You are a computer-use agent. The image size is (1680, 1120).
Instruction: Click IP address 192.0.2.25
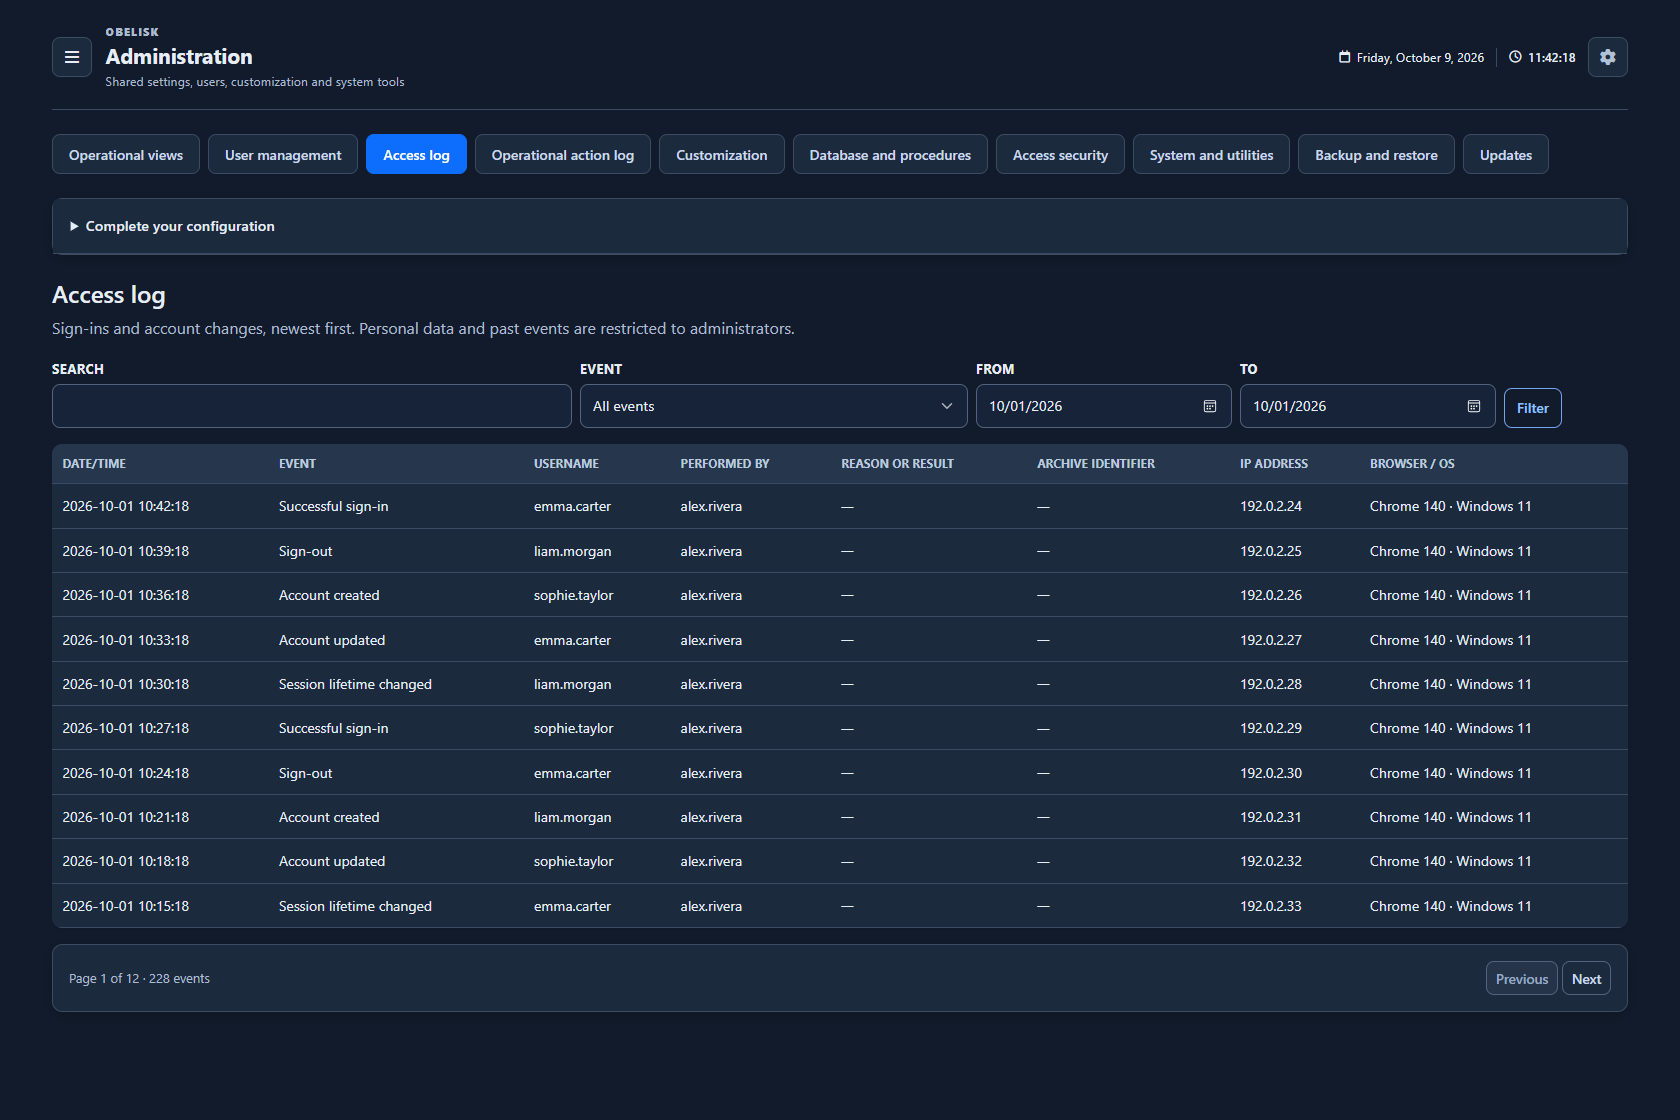pos(1271,551)
